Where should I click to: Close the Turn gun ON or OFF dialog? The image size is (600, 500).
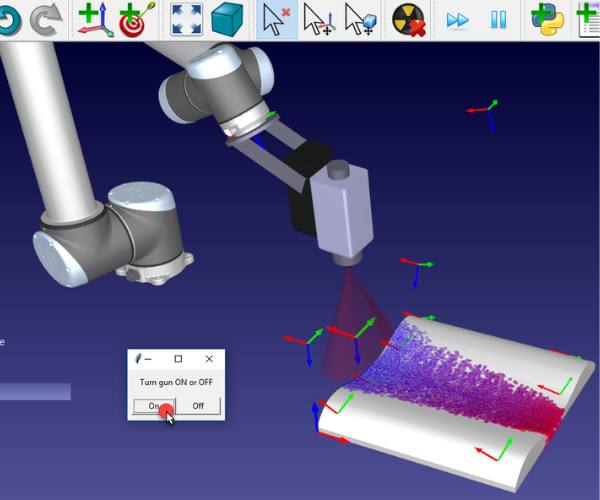[x=209, y=359]
